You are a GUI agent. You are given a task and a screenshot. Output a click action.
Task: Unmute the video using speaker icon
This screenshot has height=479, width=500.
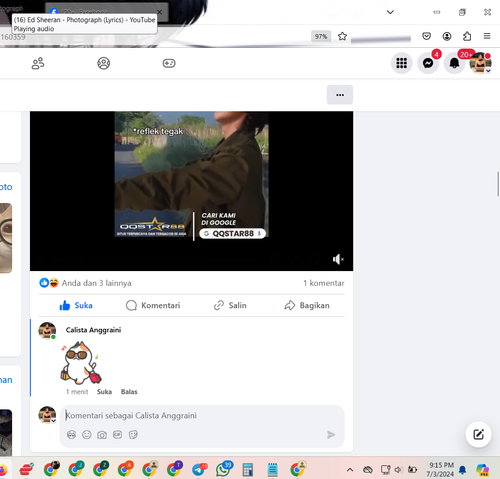[338, 259]
